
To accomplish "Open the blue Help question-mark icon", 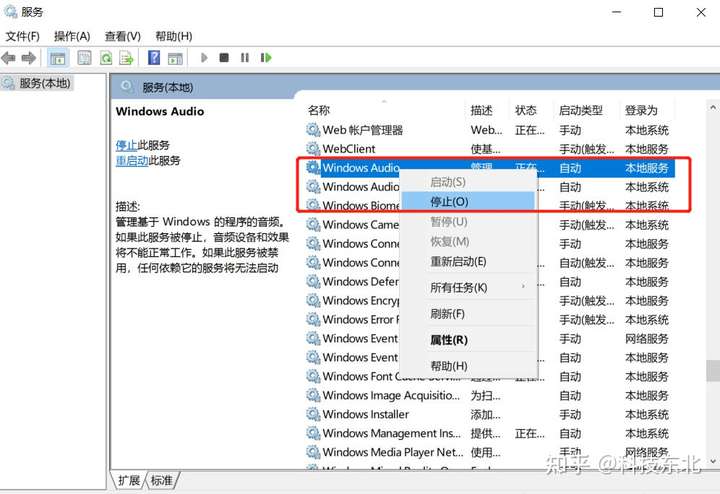I will click(x=154, y=58).
